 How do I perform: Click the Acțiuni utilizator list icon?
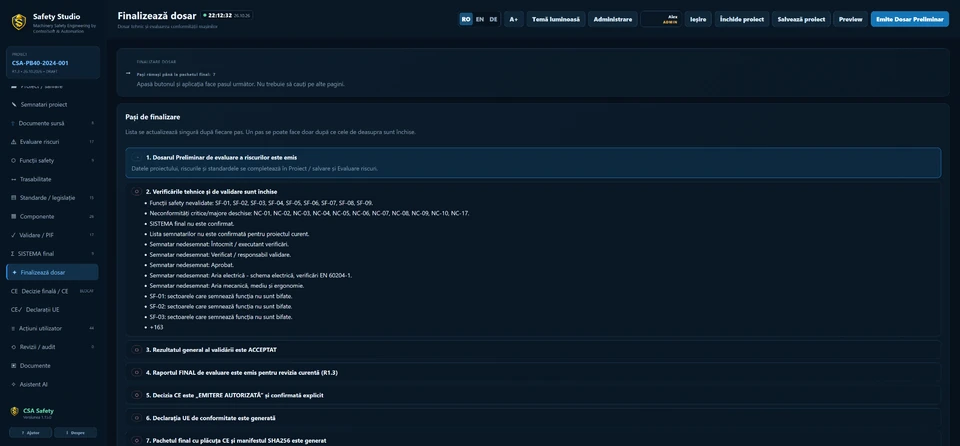[x=13, y=328]
